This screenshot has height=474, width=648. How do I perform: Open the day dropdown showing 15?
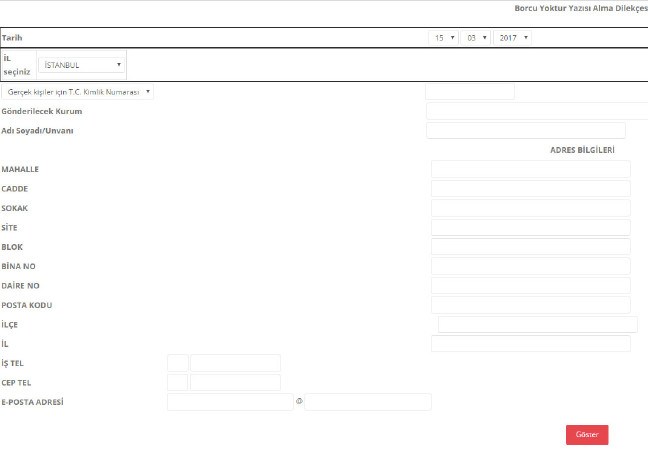(443, 38)
